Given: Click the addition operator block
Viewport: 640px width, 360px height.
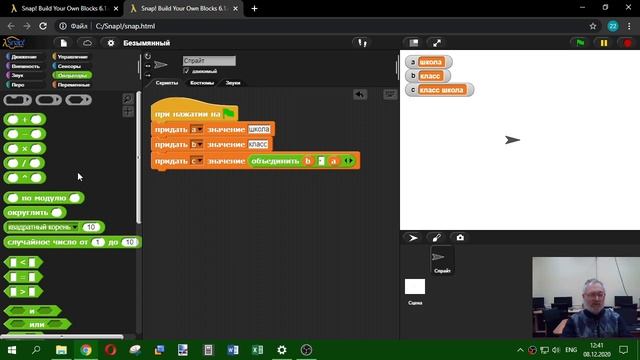Looking at the screenshot, I should [24, 119].
